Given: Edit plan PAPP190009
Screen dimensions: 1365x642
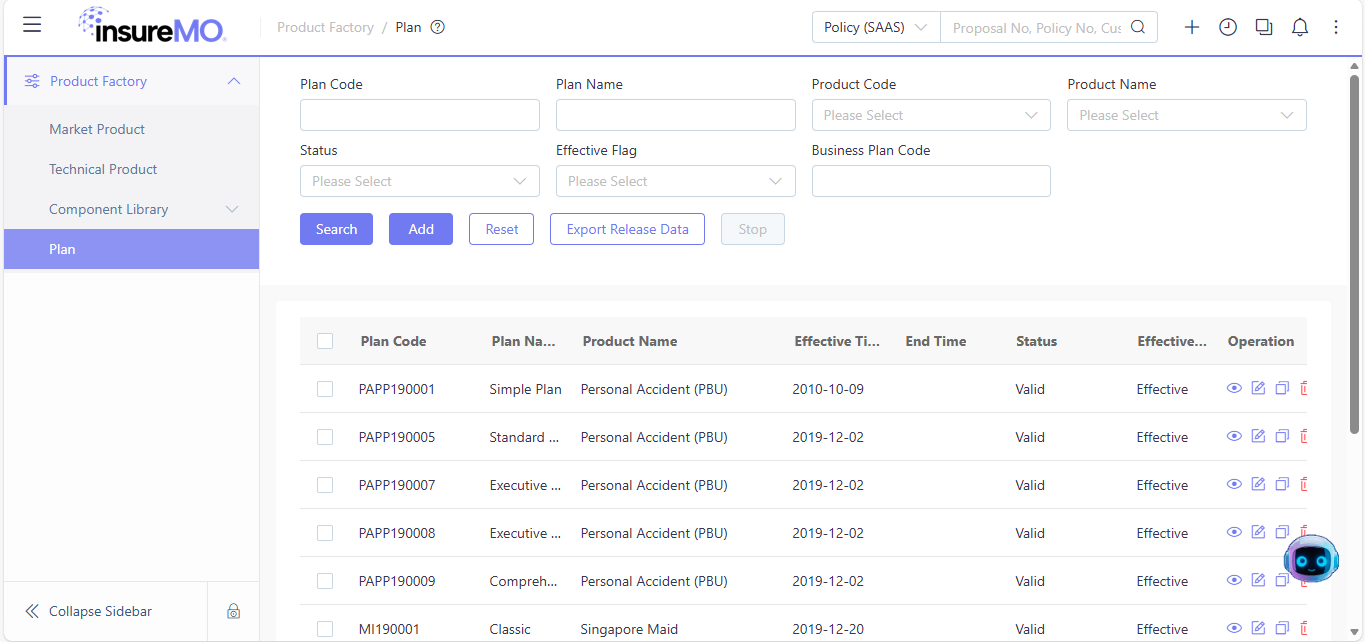Looking at the screenshot, I should tap(1258, 580).
